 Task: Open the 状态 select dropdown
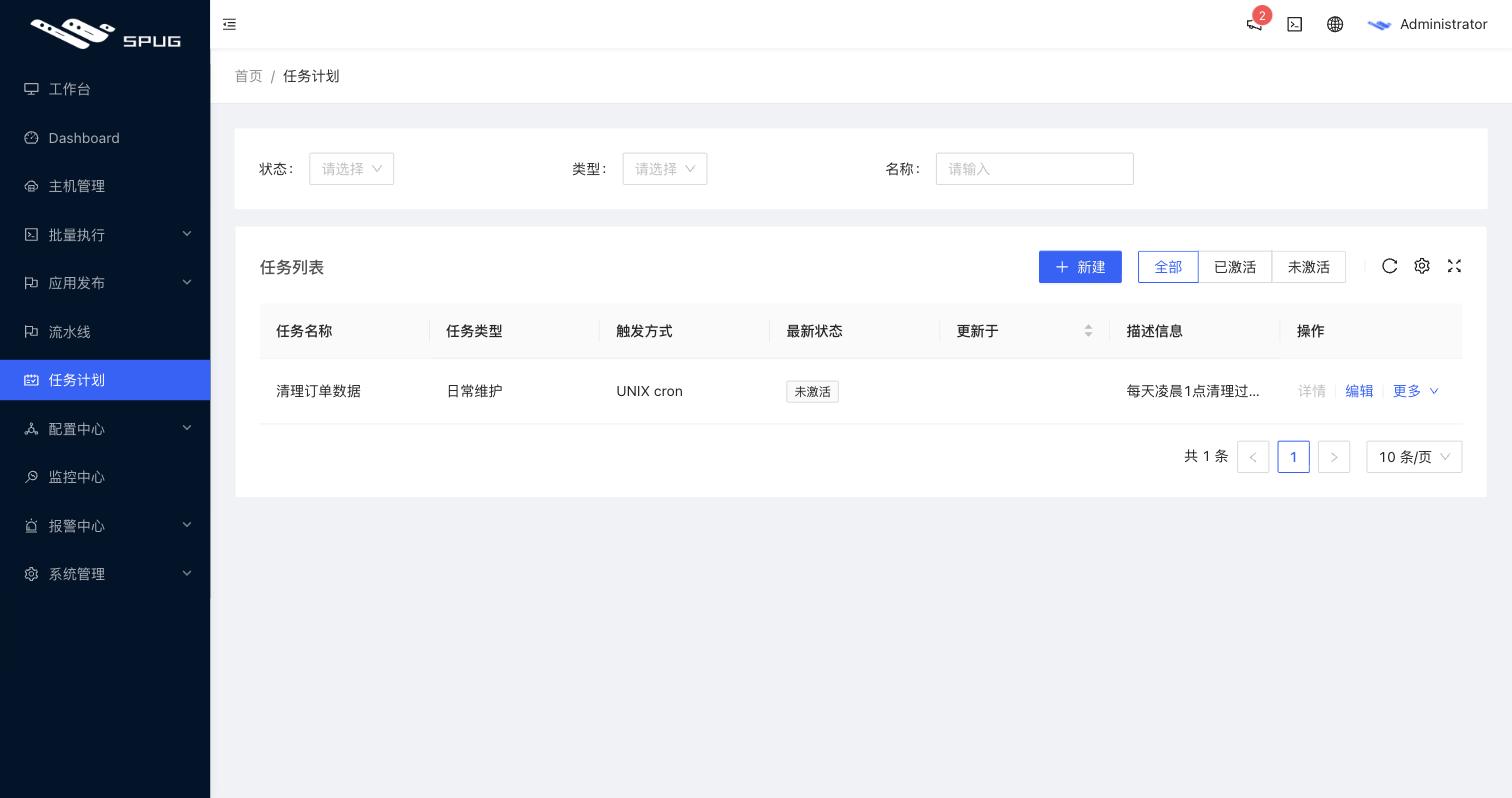click(351, 169)
